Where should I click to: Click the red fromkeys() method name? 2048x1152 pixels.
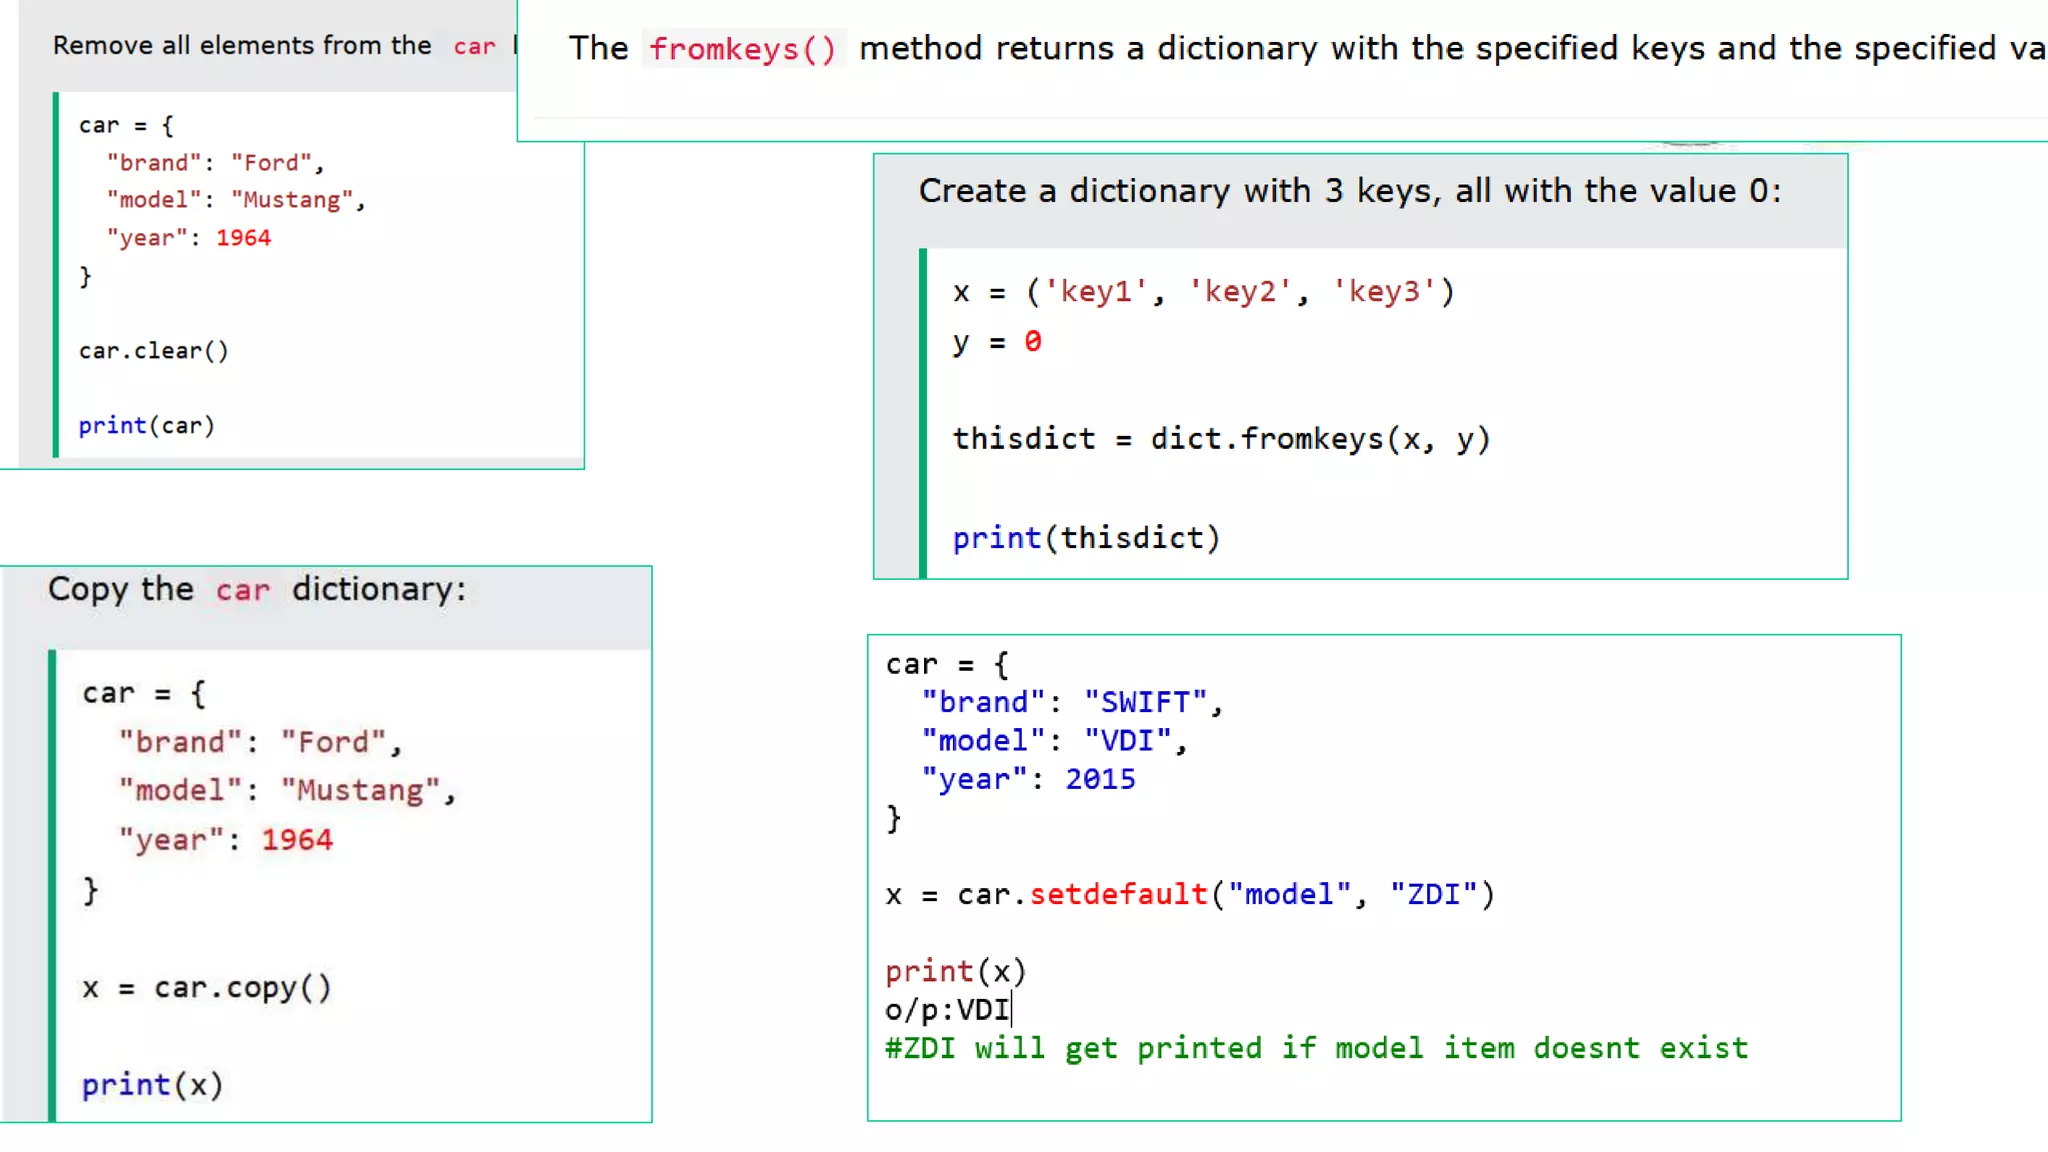(742, 49)
